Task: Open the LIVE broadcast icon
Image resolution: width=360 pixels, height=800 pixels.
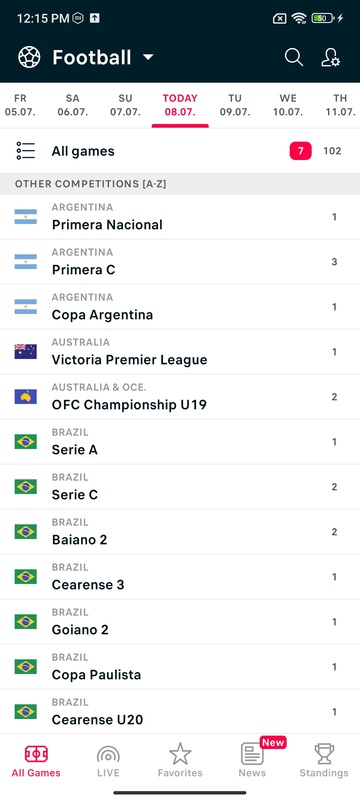Action: point(108,755)
